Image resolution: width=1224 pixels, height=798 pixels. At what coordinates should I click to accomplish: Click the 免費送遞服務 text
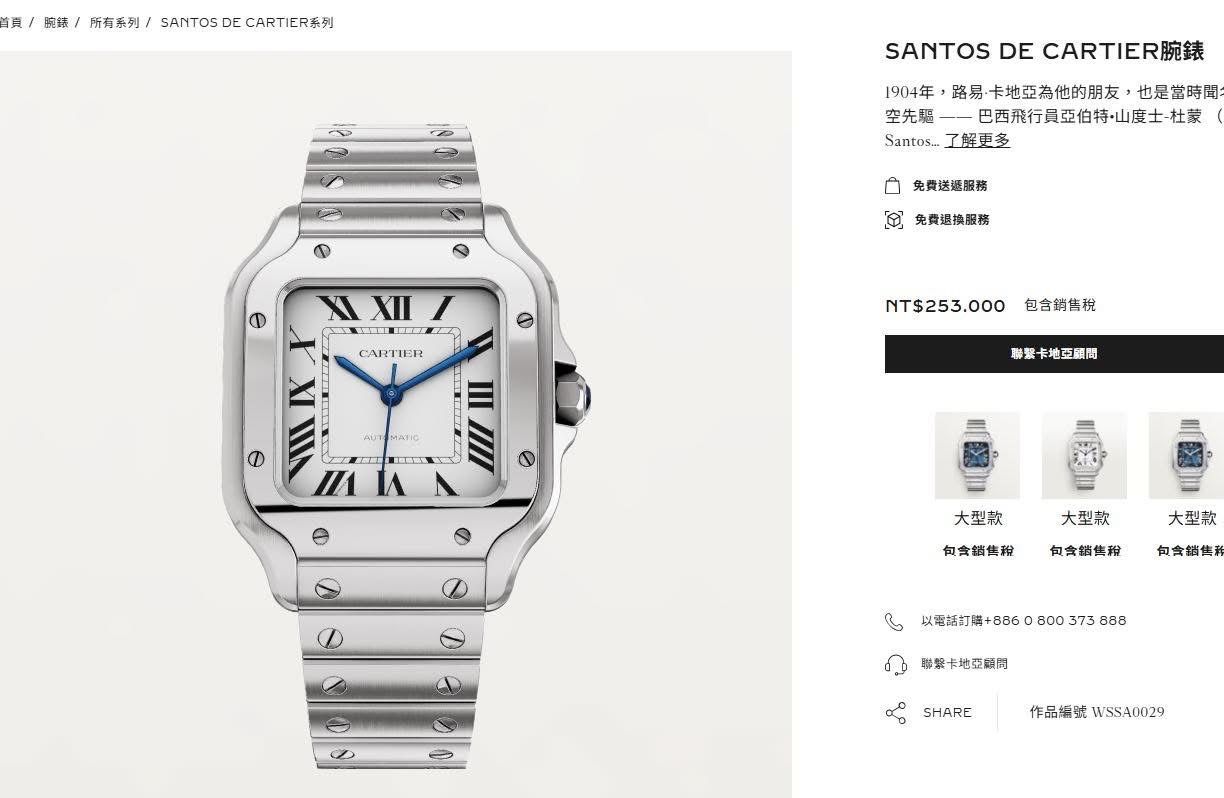(x=950, y=186)
